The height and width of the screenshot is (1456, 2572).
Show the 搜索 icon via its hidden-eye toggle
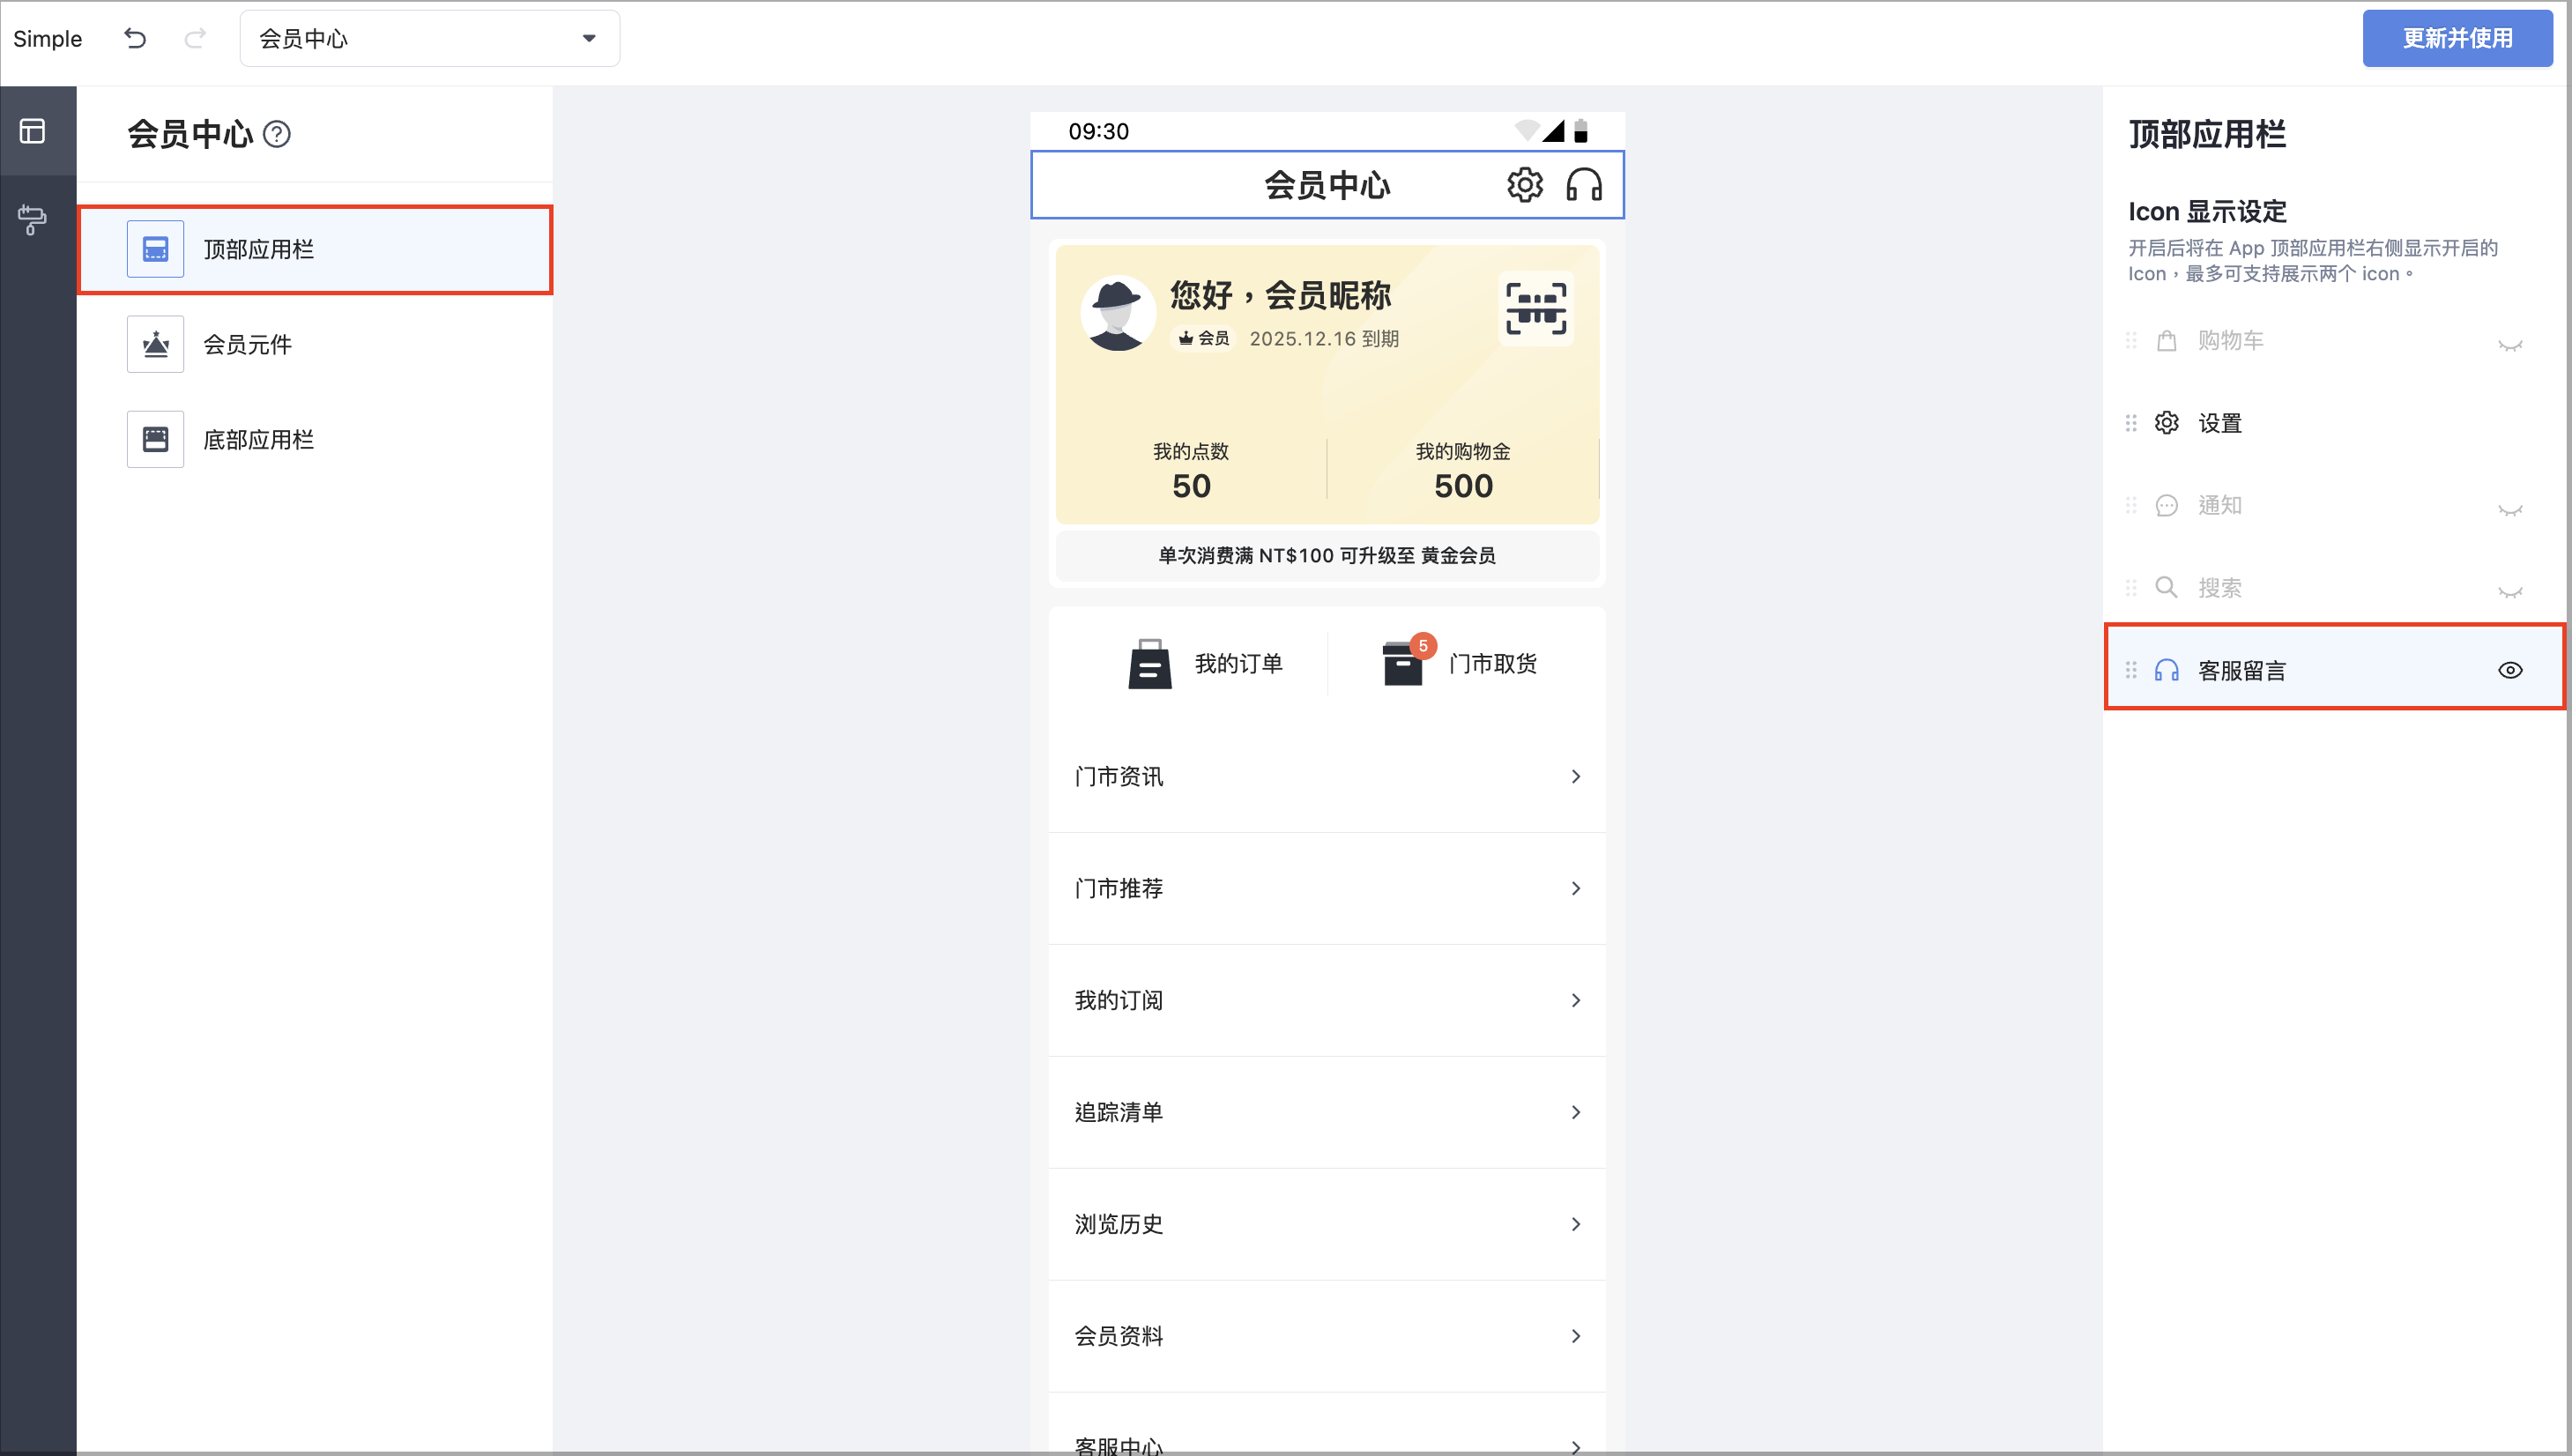[x=2510, y=592]
